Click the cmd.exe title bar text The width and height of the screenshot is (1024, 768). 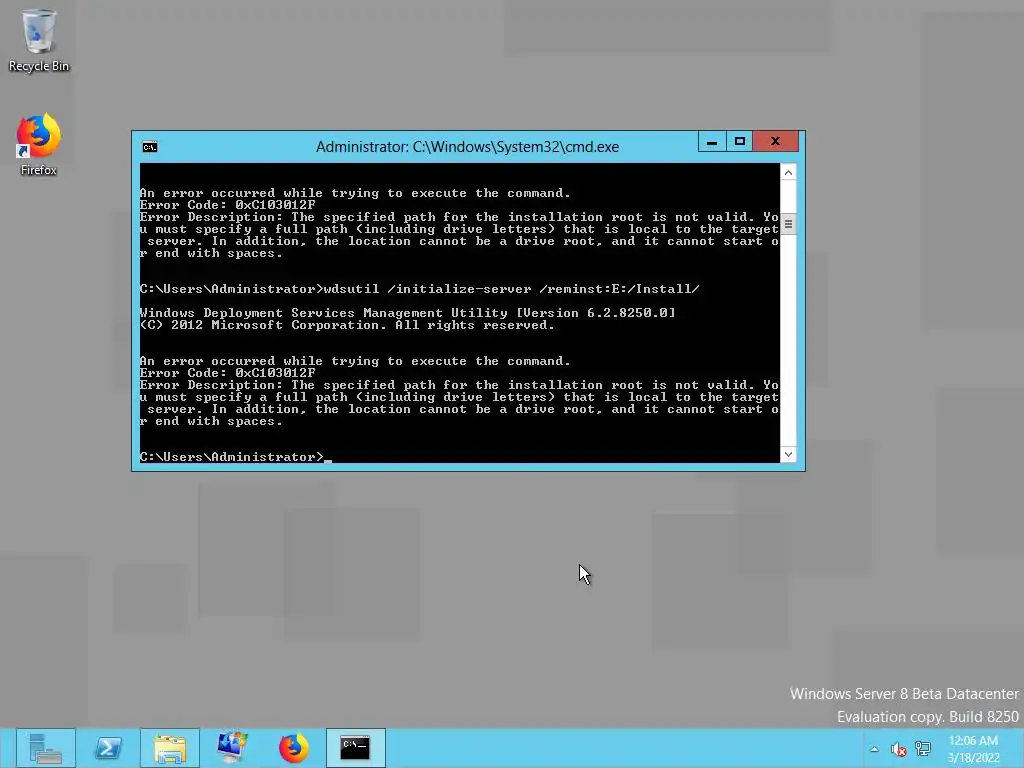tap(468, 147)
